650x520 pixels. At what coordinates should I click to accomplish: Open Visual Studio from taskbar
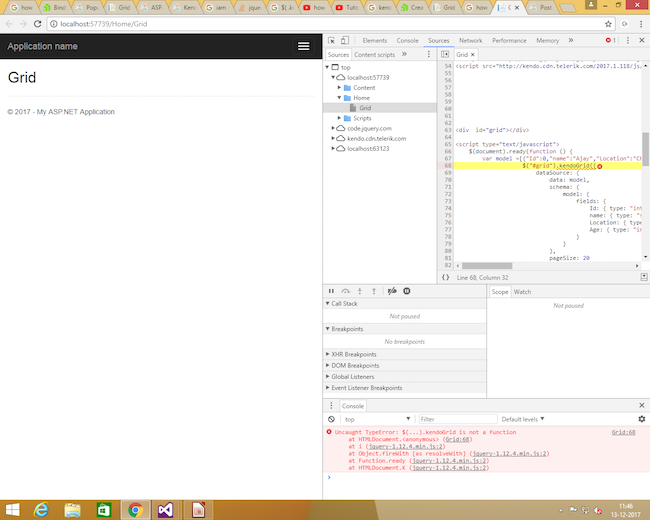tap(165, 510)
